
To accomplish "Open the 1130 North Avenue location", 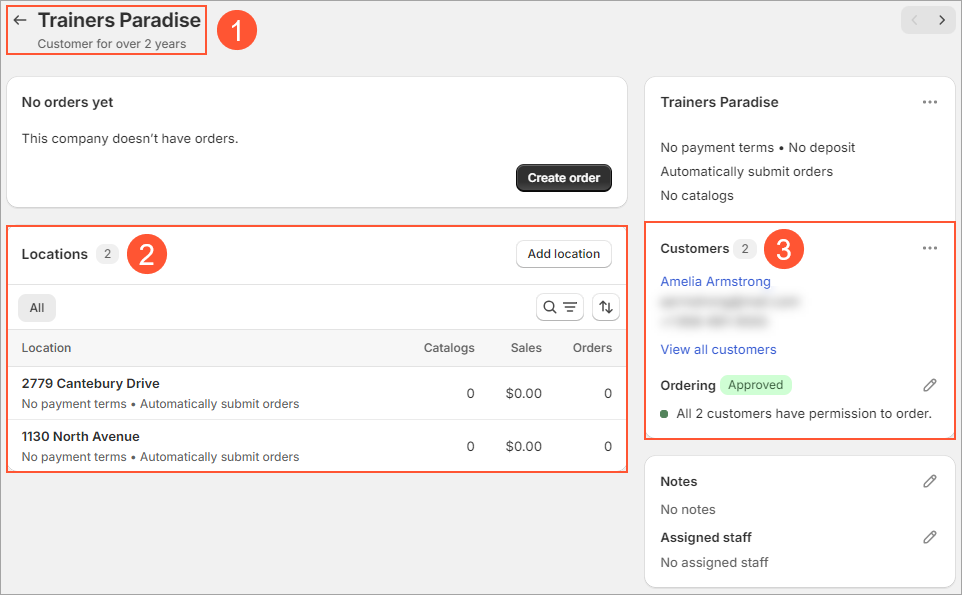I will [80, 436].
